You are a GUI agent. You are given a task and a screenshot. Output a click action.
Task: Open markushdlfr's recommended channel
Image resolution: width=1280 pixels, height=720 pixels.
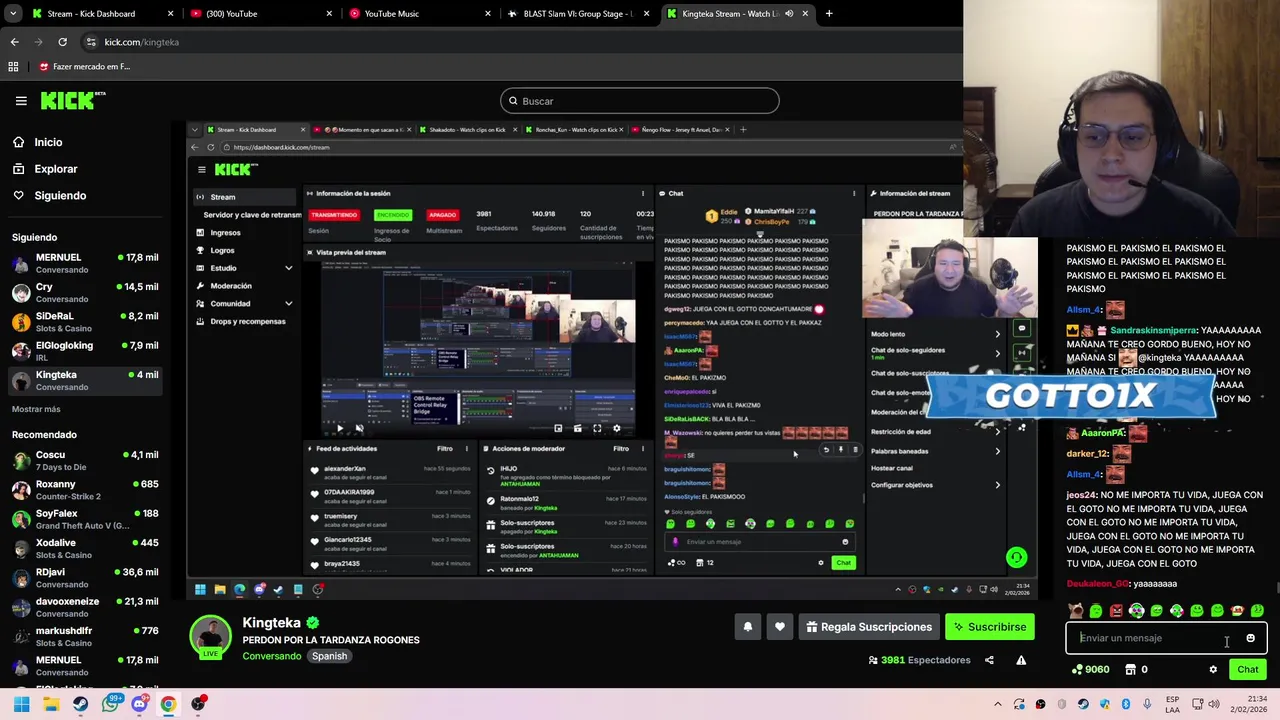tap(85, 636)
